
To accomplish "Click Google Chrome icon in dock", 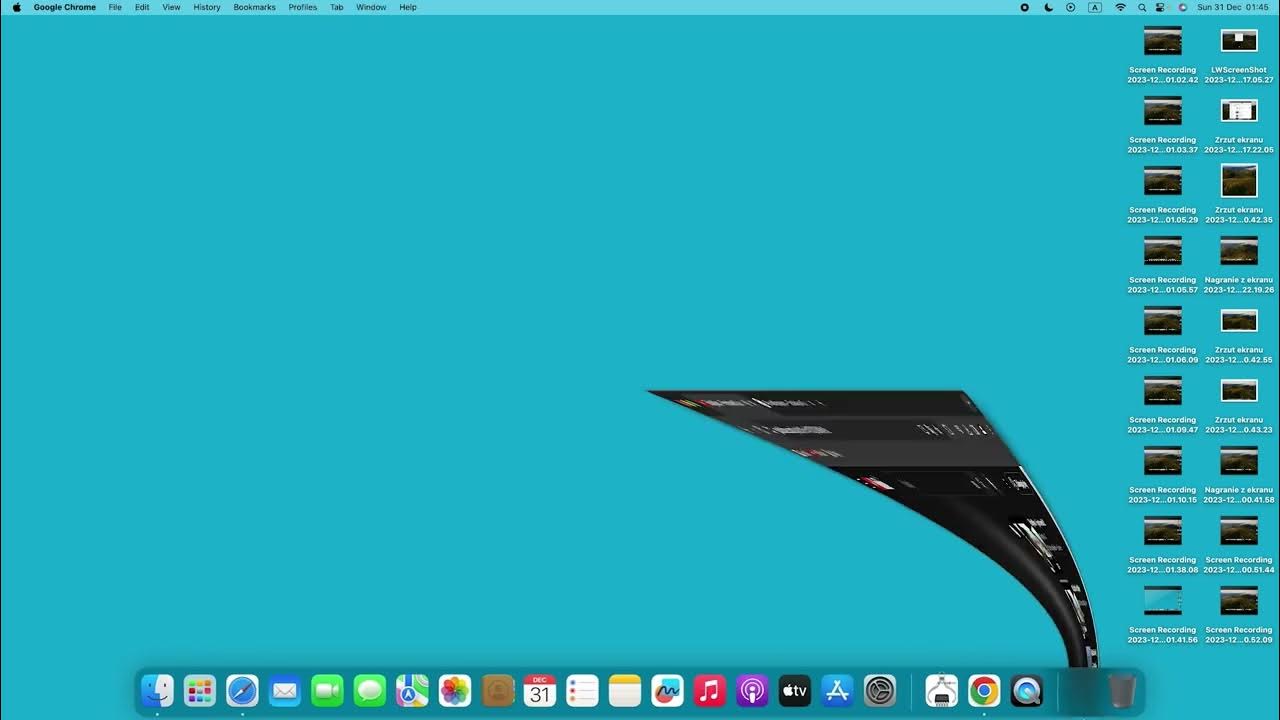I will click(x=984, y=691).
